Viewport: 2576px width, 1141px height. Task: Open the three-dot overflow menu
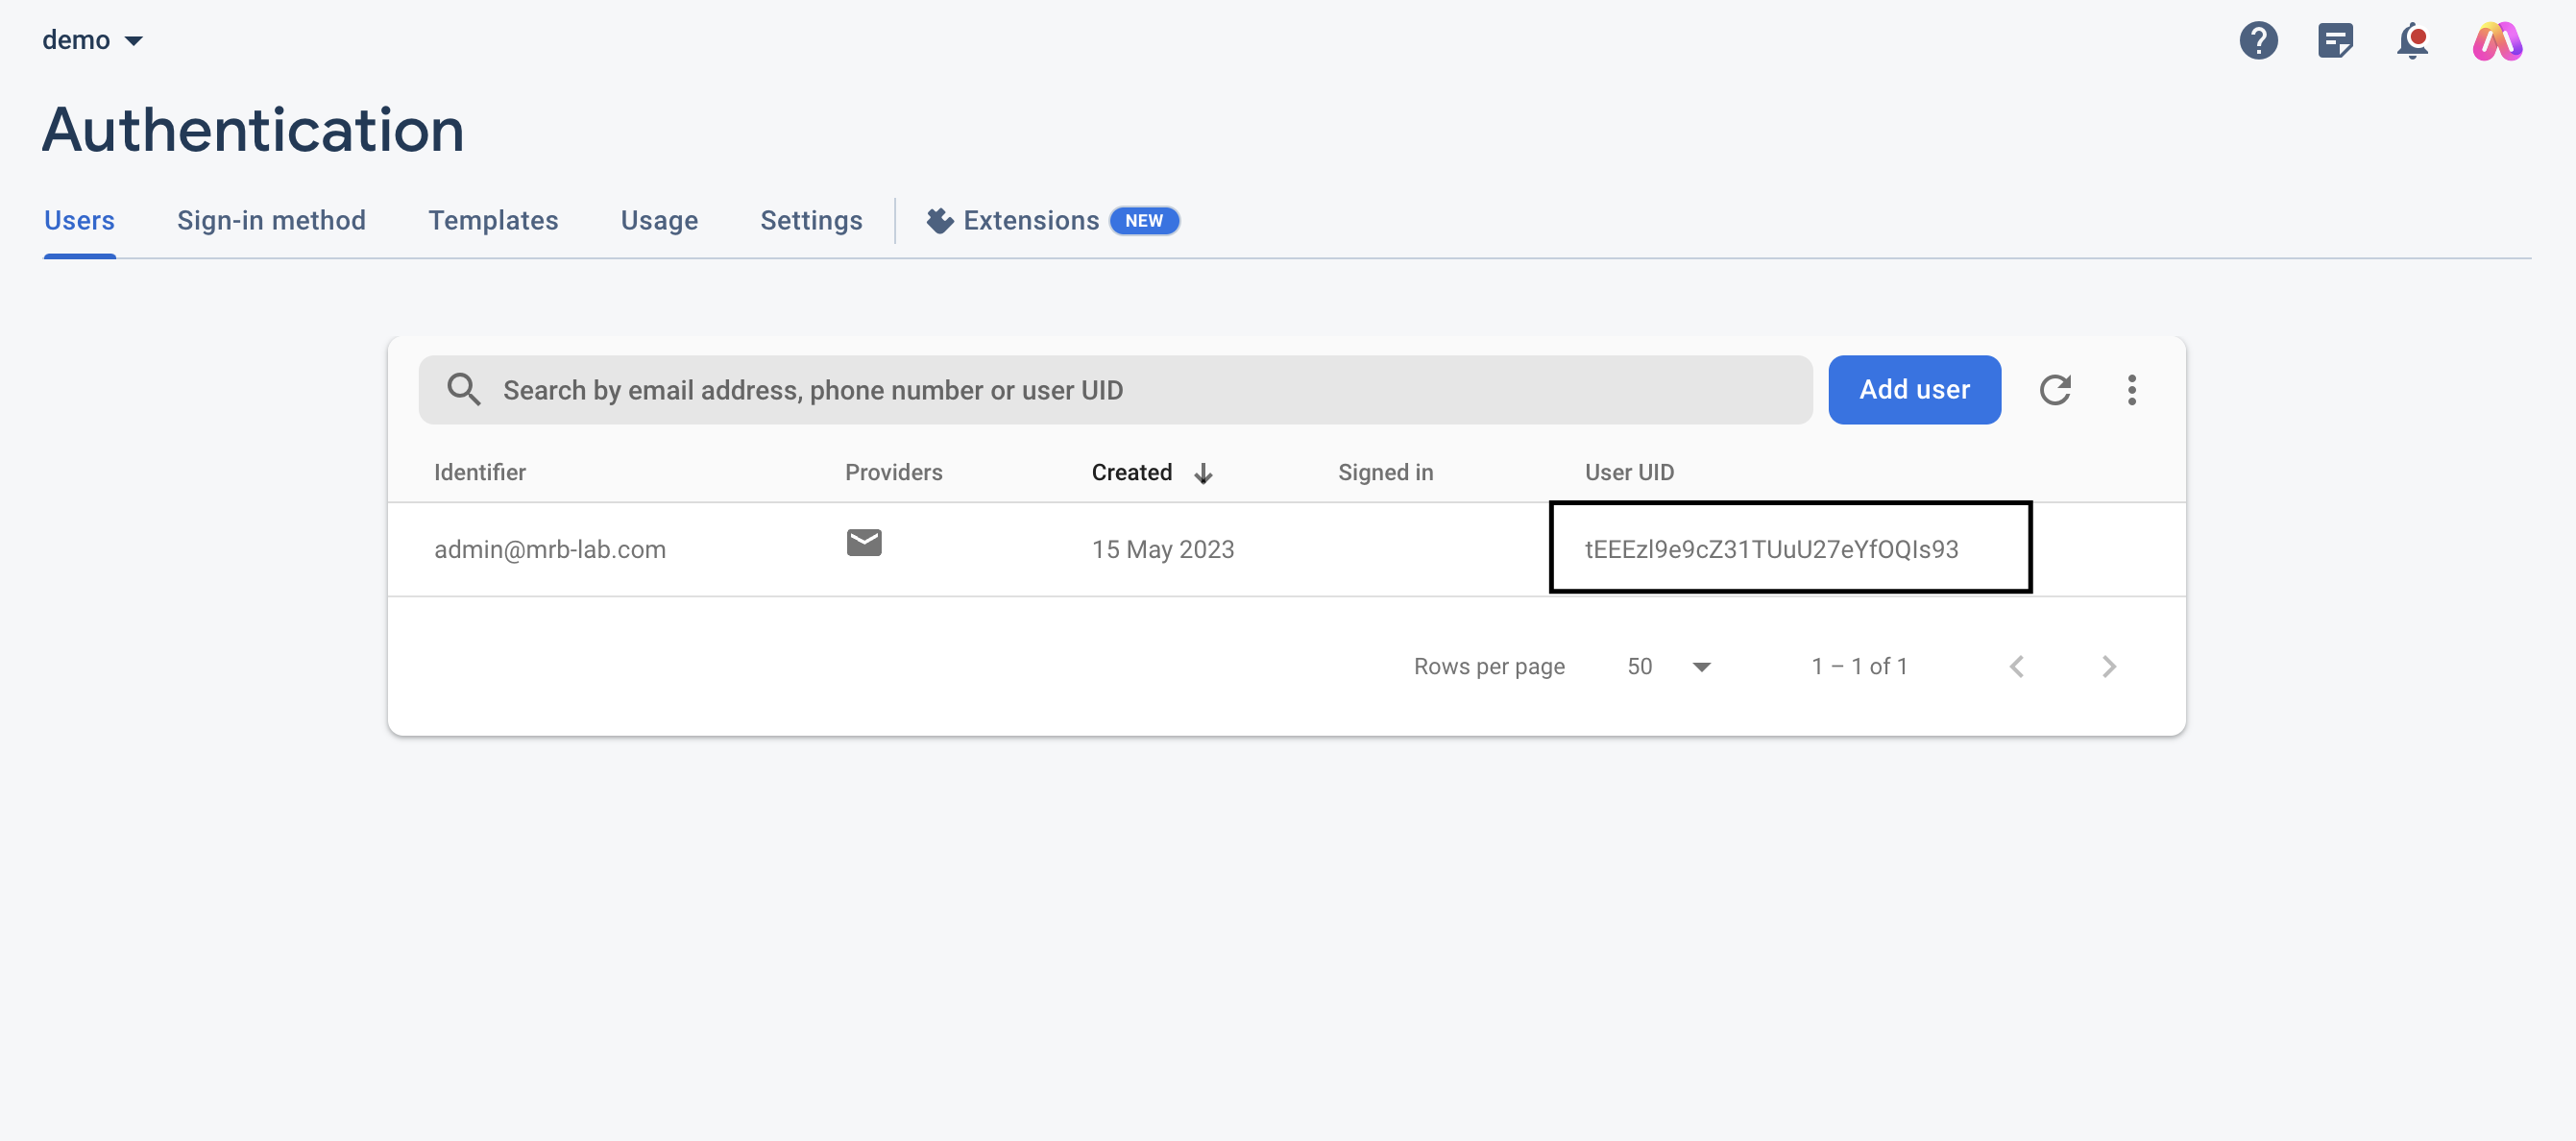pyautogui.click(x=2131, y=389)
